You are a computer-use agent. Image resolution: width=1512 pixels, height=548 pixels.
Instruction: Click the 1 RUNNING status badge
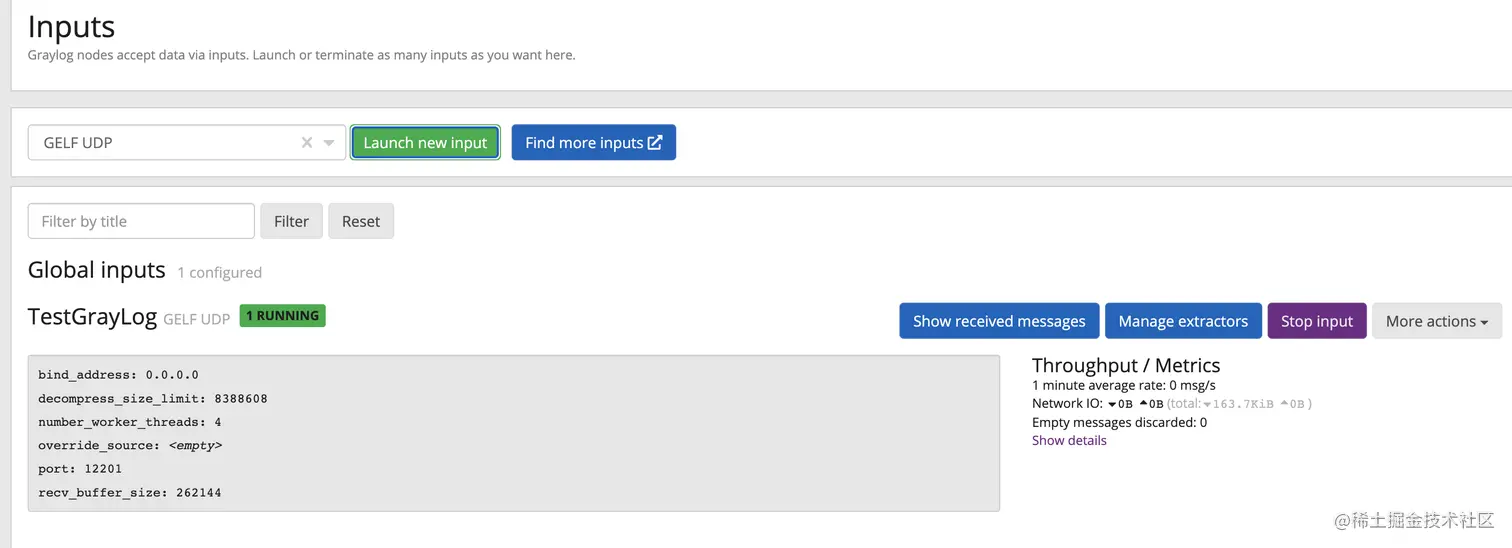tap(282, 316)
